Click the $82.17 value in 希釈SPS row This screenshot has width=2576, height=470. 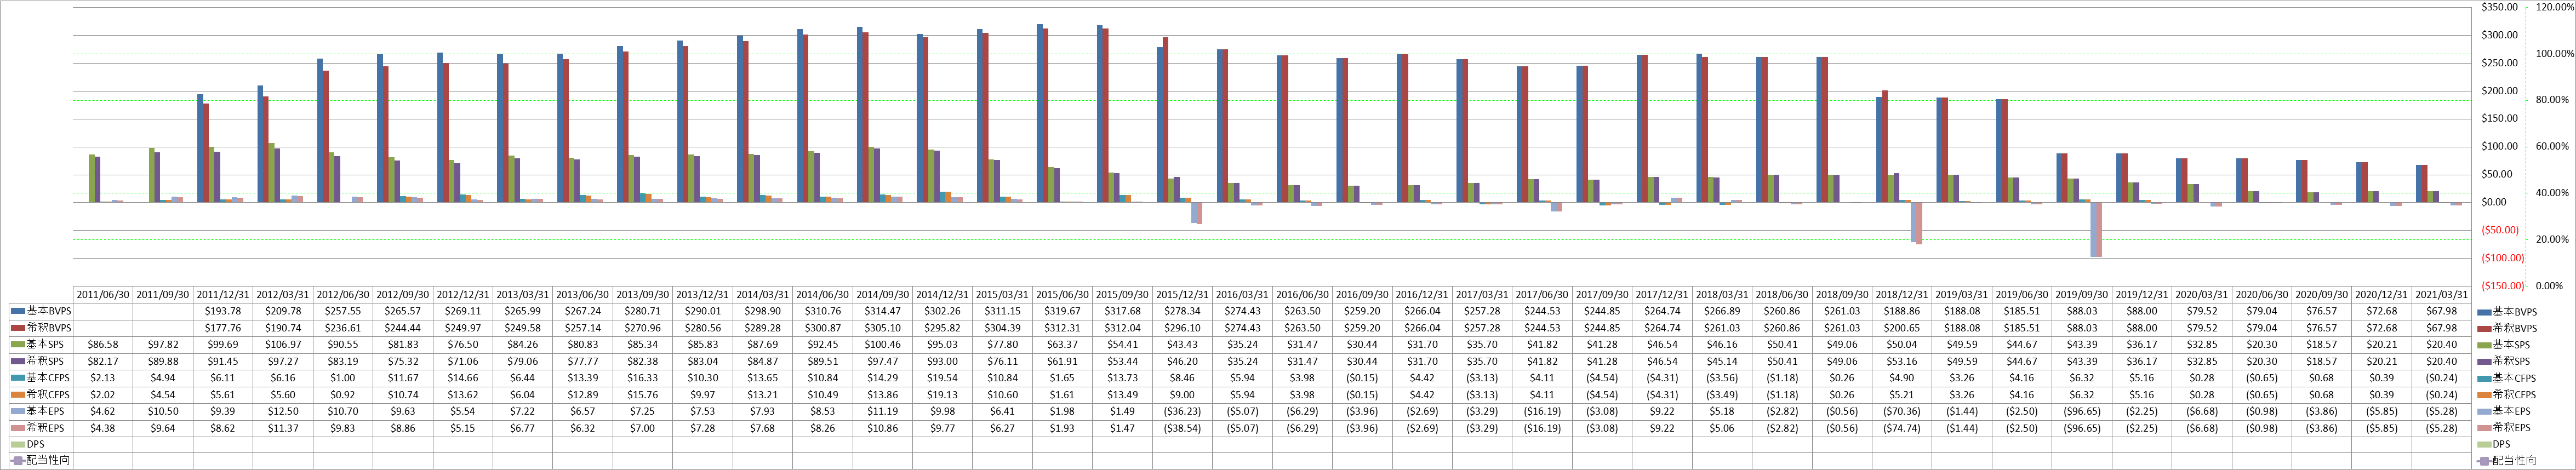103,361
